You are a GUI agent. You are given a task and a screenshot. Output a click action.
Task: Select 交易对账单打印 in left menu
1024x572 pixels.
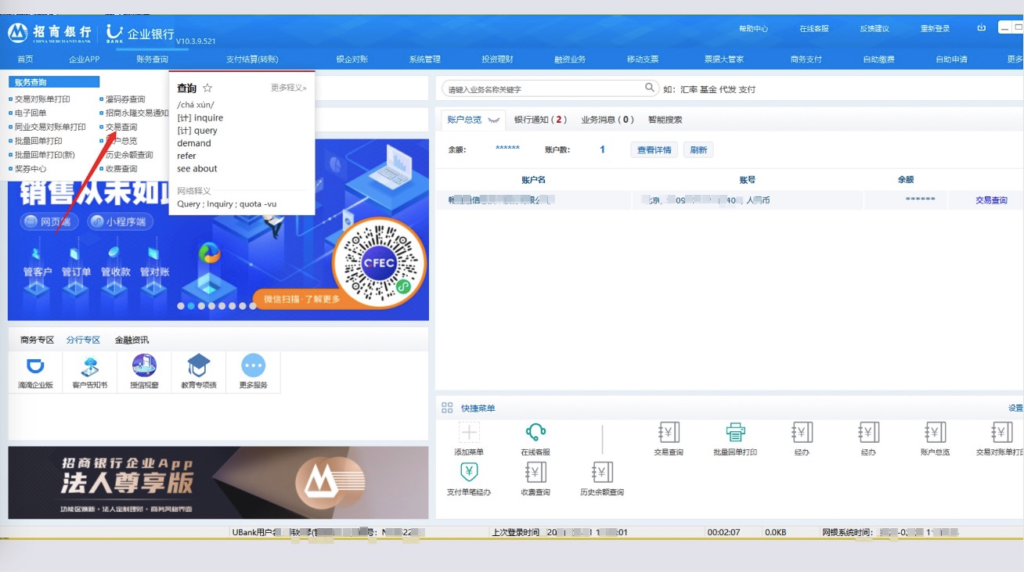coord(42,99)
